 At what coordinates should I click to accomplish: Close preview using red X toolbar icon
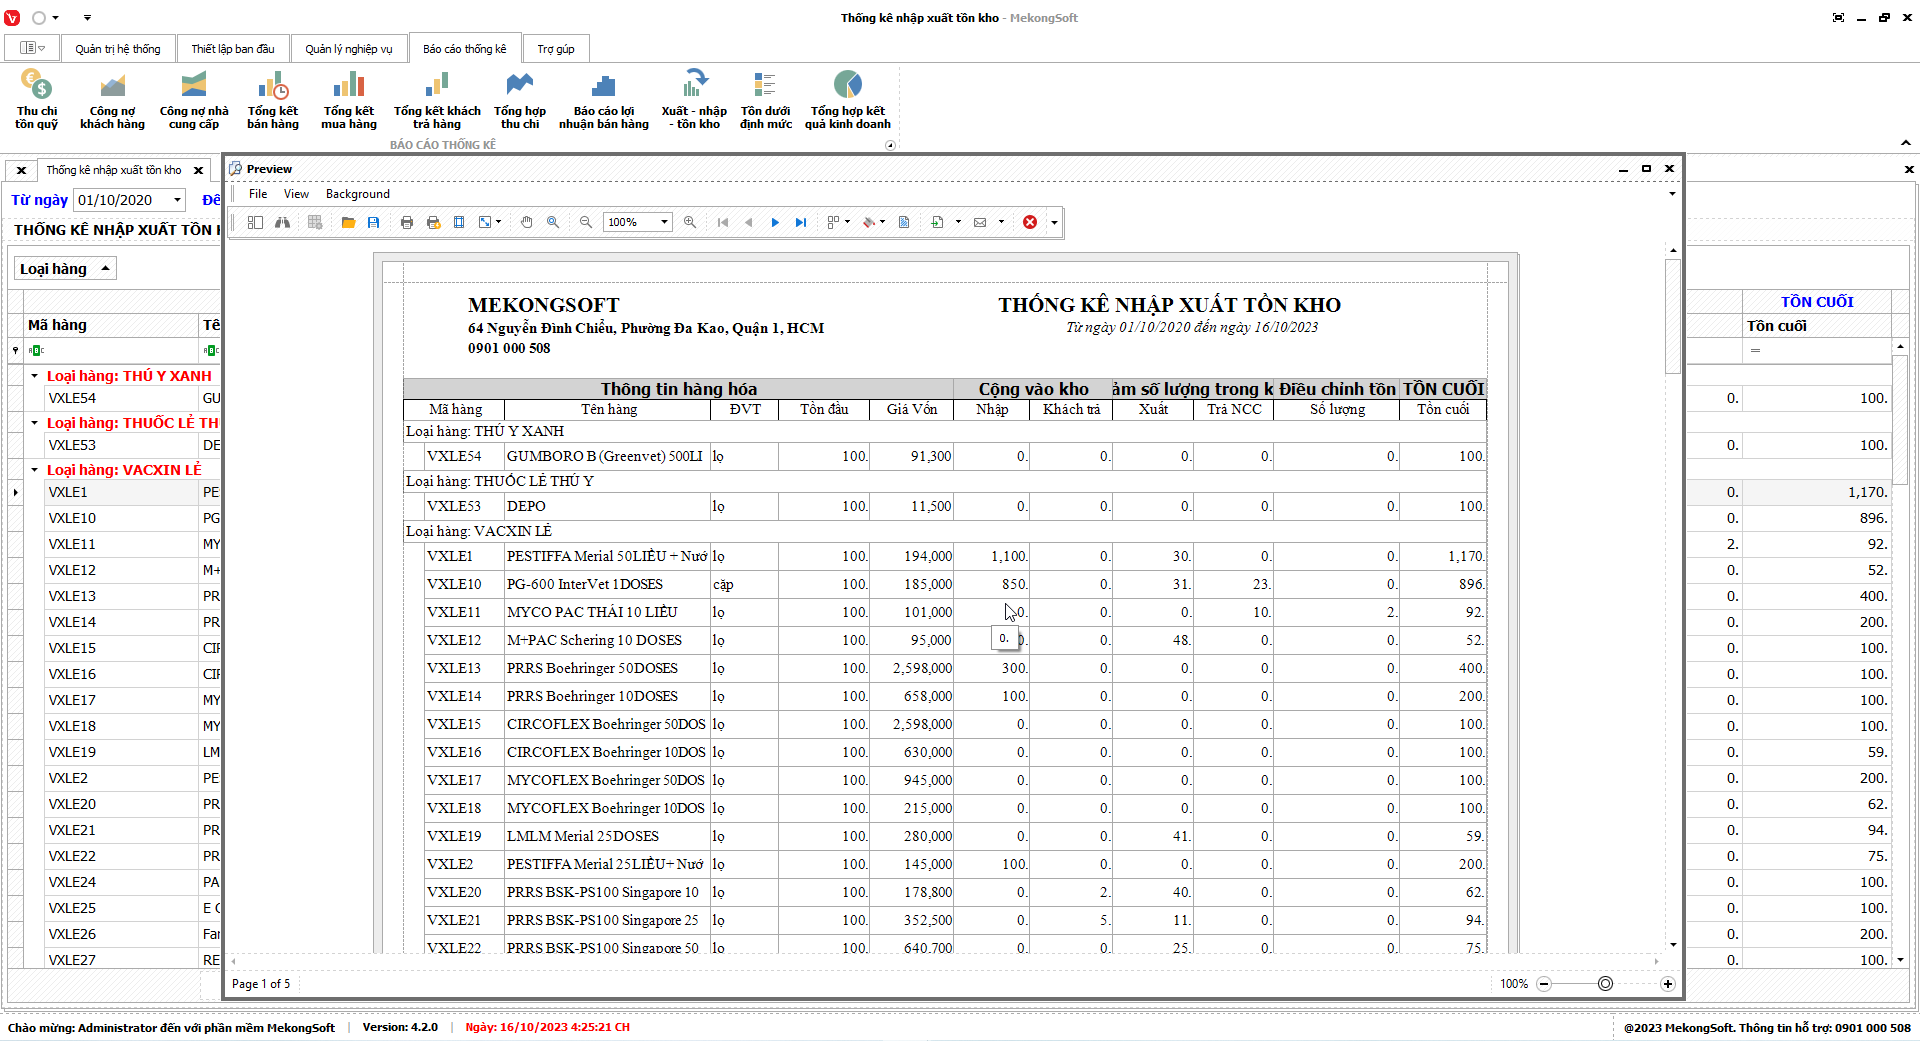(x=1030, y=222)
